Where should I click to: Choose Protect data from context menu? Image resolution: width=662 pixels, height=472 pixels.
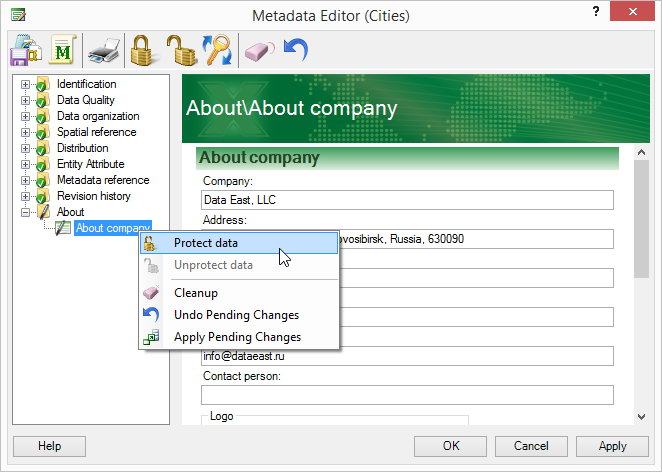(205, 243)
